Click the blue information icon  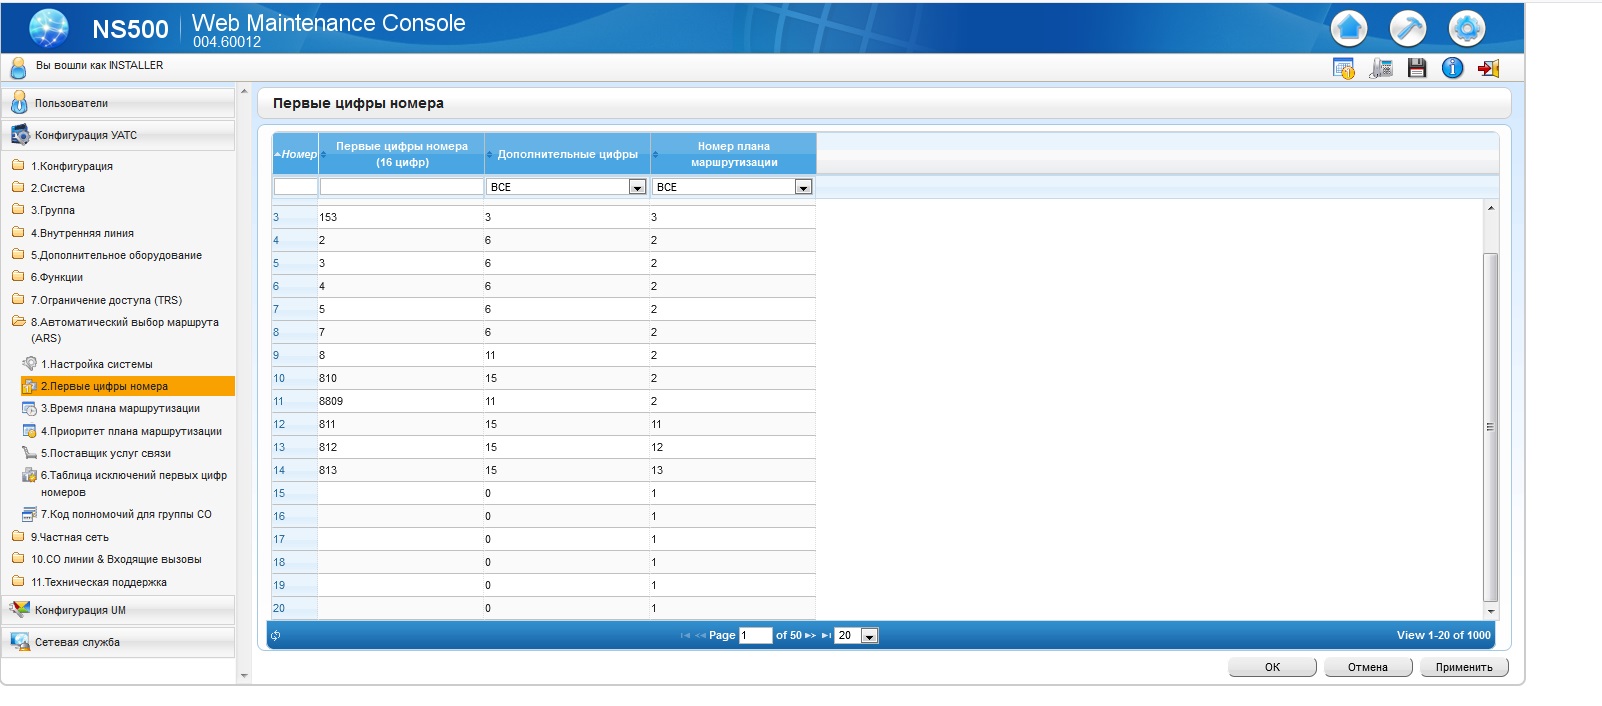[1453, 68]
